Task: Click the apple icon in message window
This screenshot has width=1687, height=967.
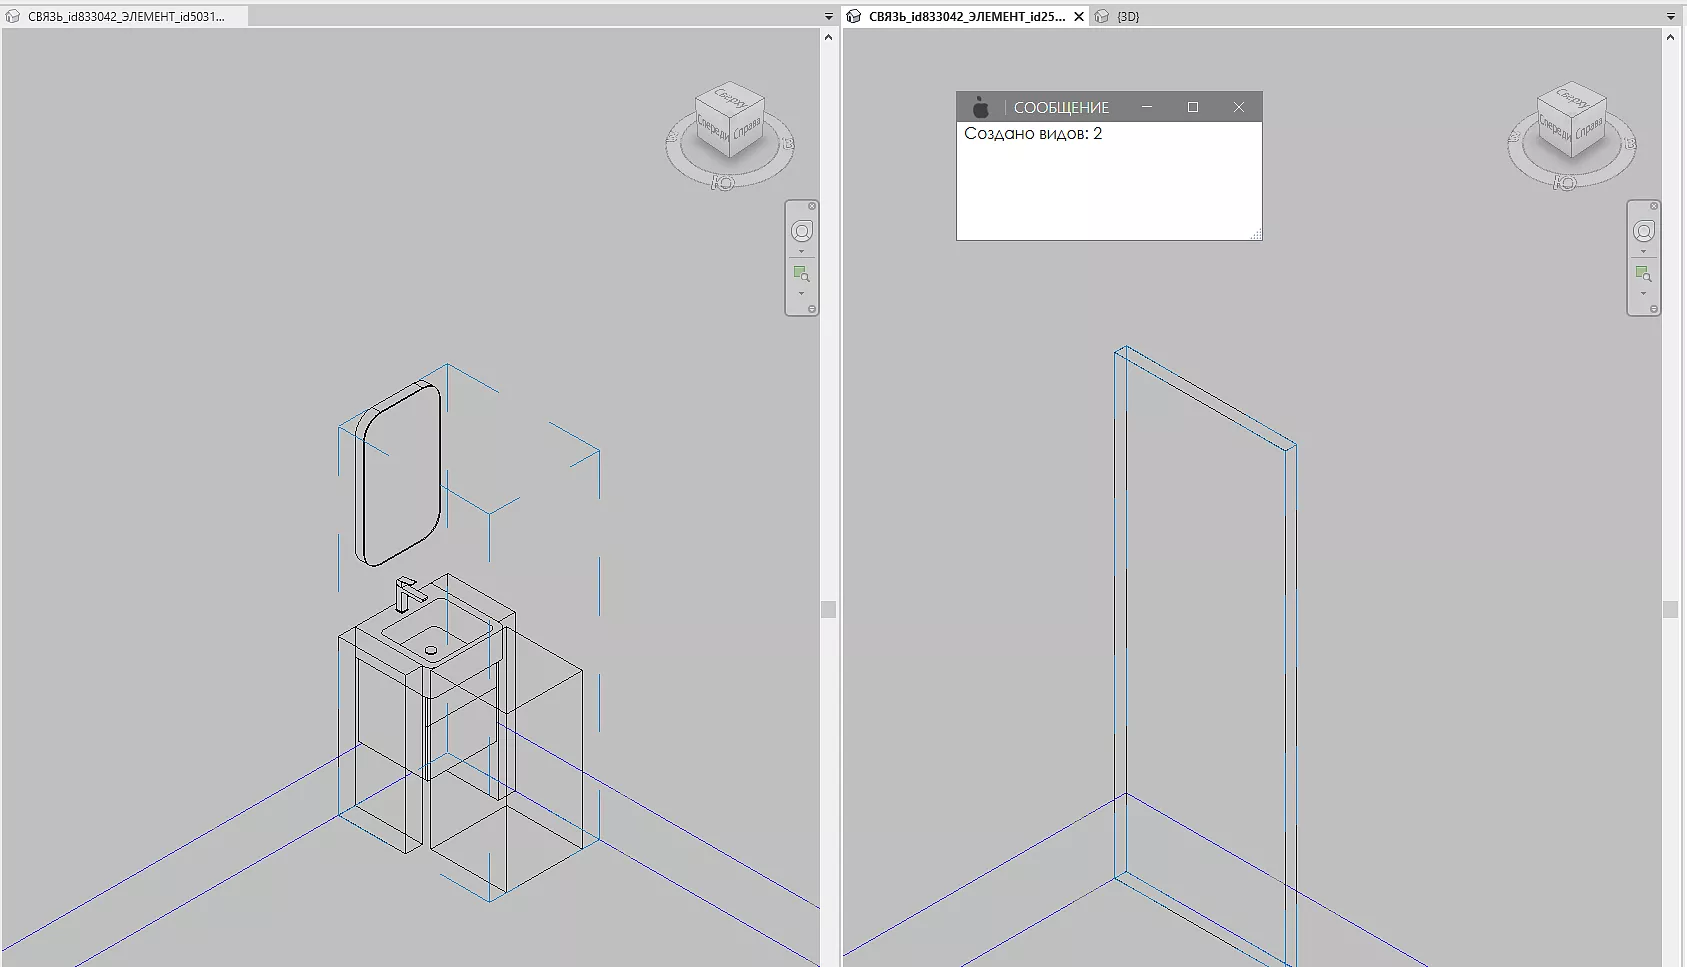Action: pos(981,107)
